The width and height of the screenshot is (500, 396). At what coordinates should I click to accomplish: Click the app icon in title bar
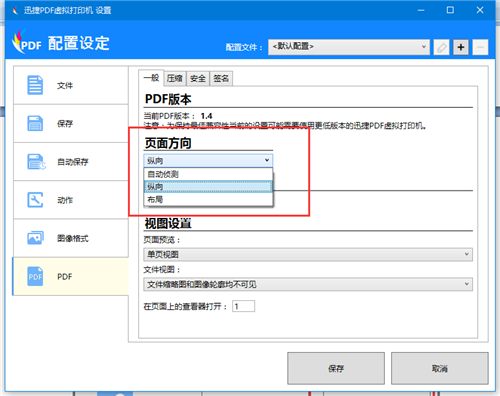[15, 11]
